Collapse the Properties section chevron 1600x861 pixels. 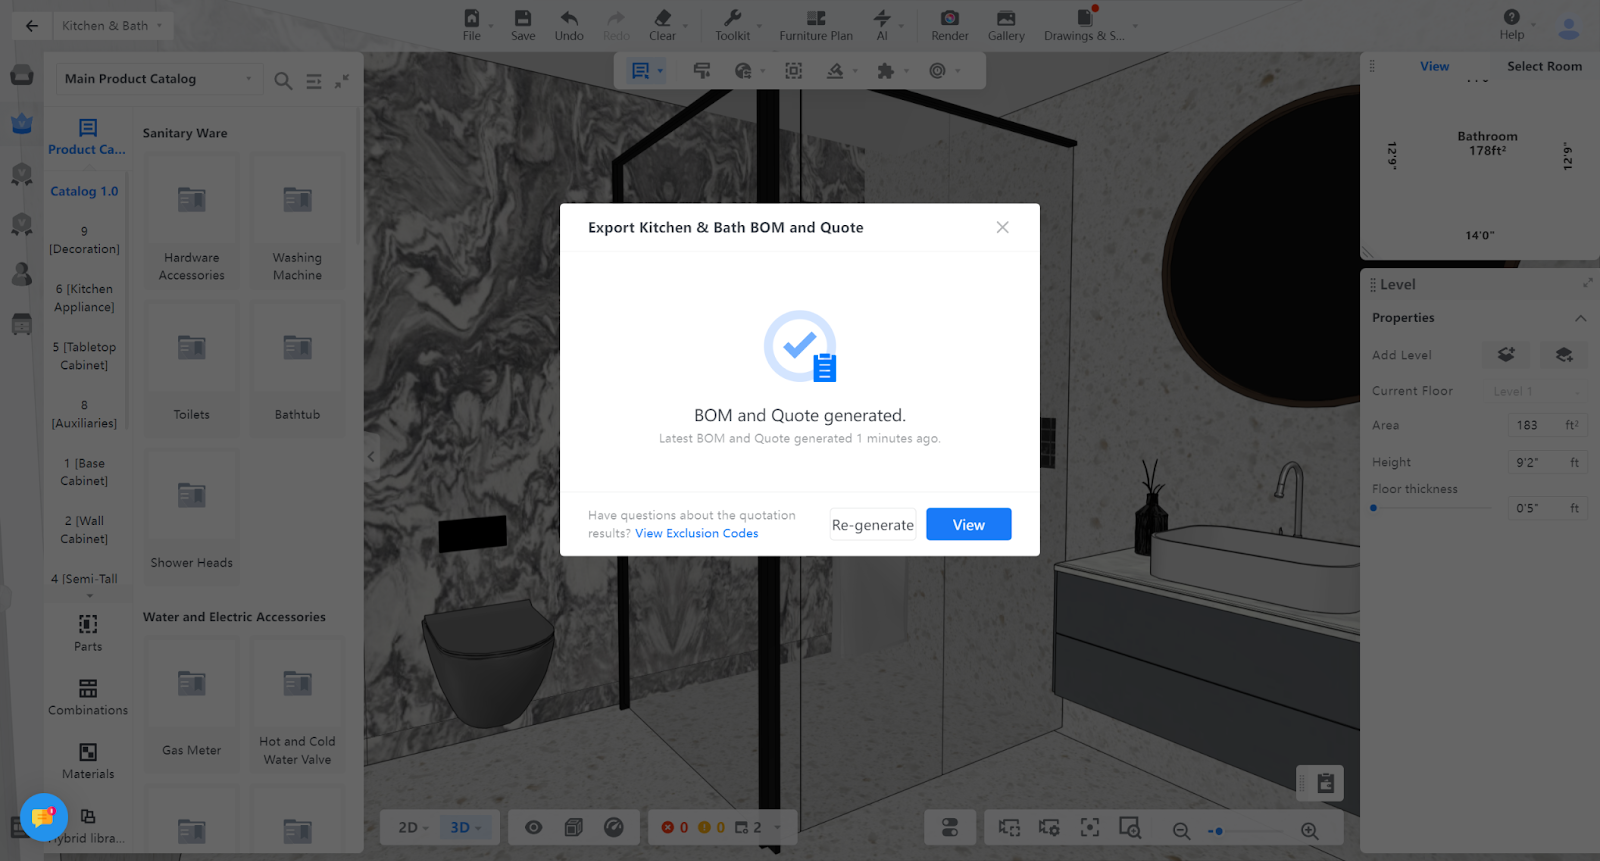[1580, 318]
